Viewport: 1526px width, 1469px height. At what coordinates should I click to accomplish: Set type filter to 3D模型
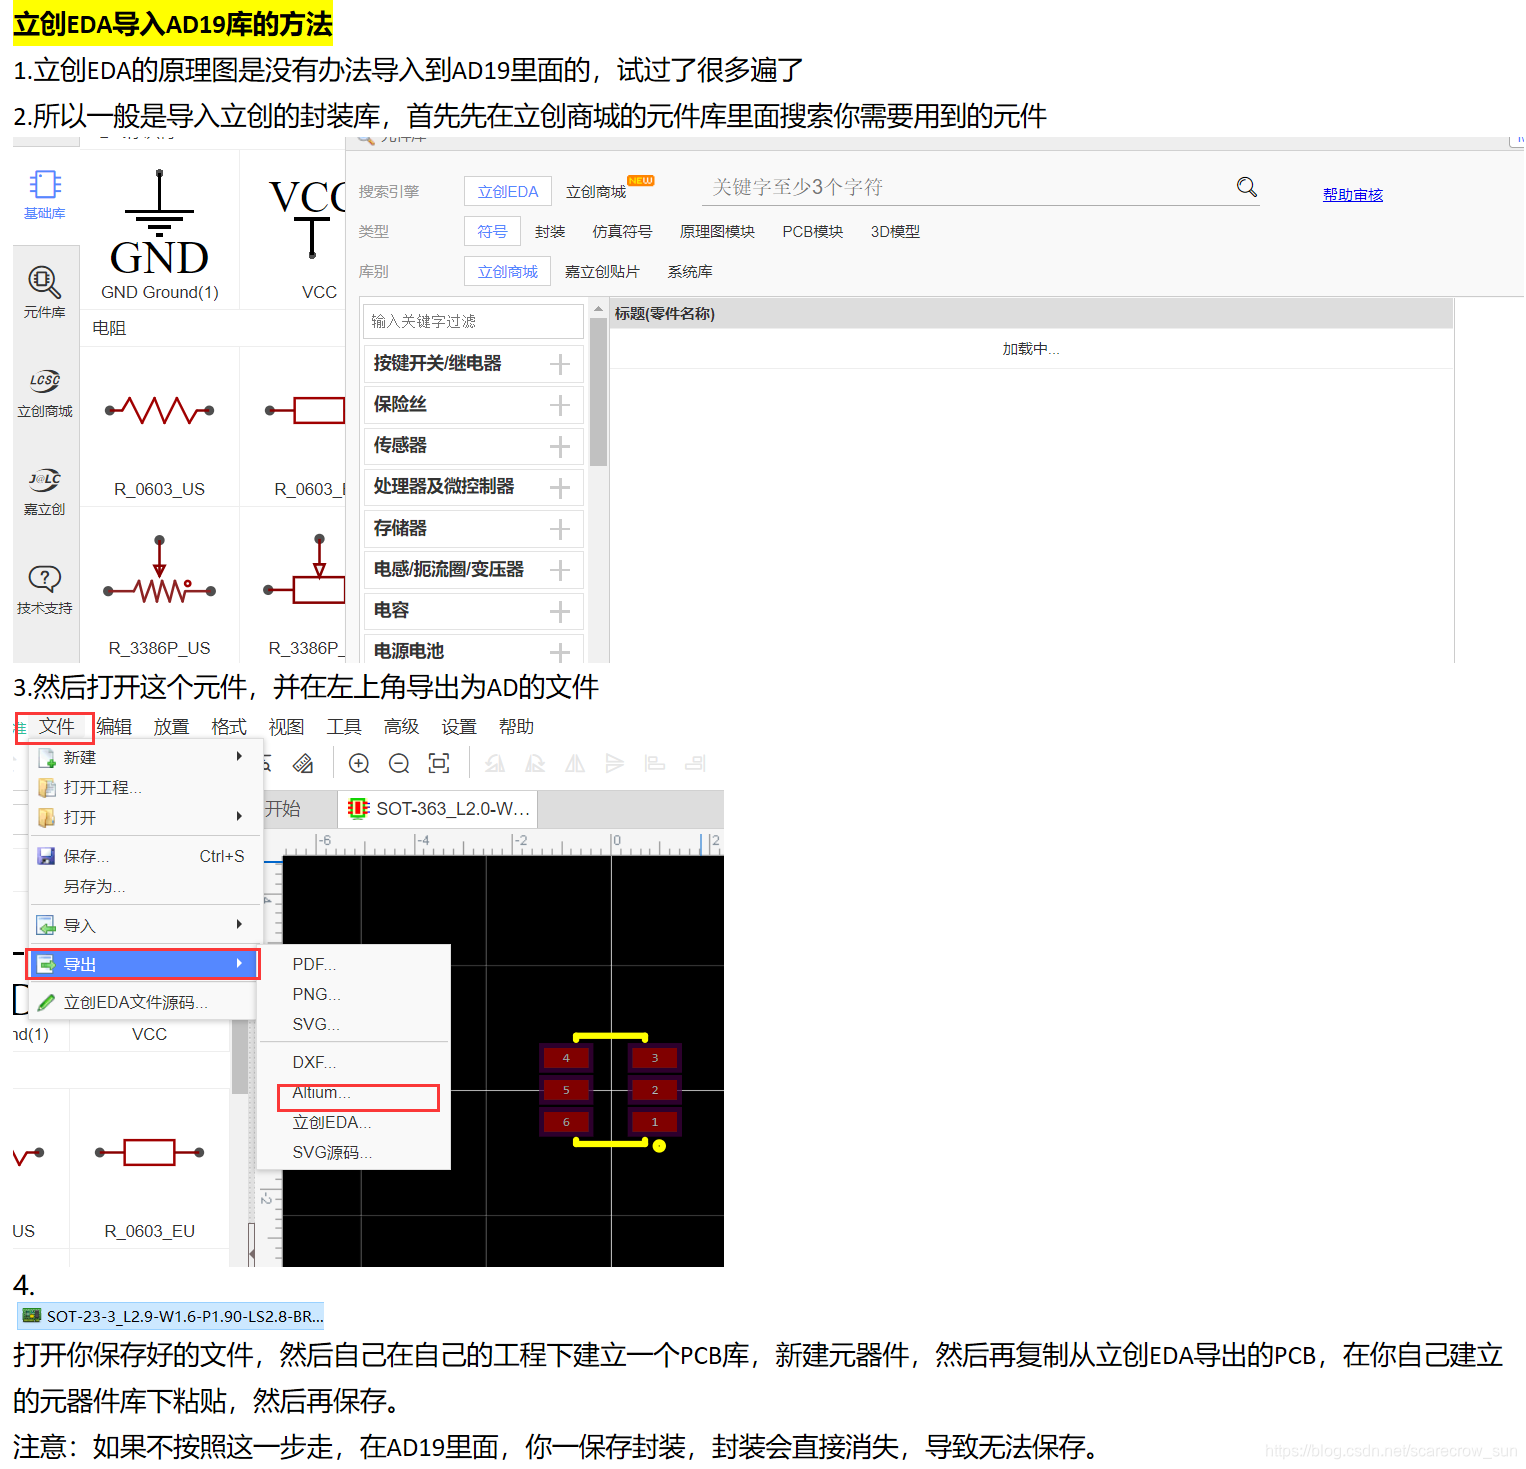click(x=895, y=231)
